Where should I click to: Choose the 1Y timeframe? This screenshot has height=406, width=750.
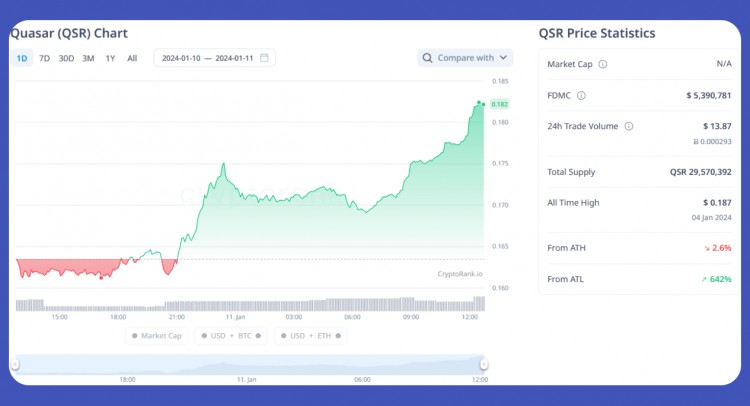pyautogui.click(x=110, y=58)
